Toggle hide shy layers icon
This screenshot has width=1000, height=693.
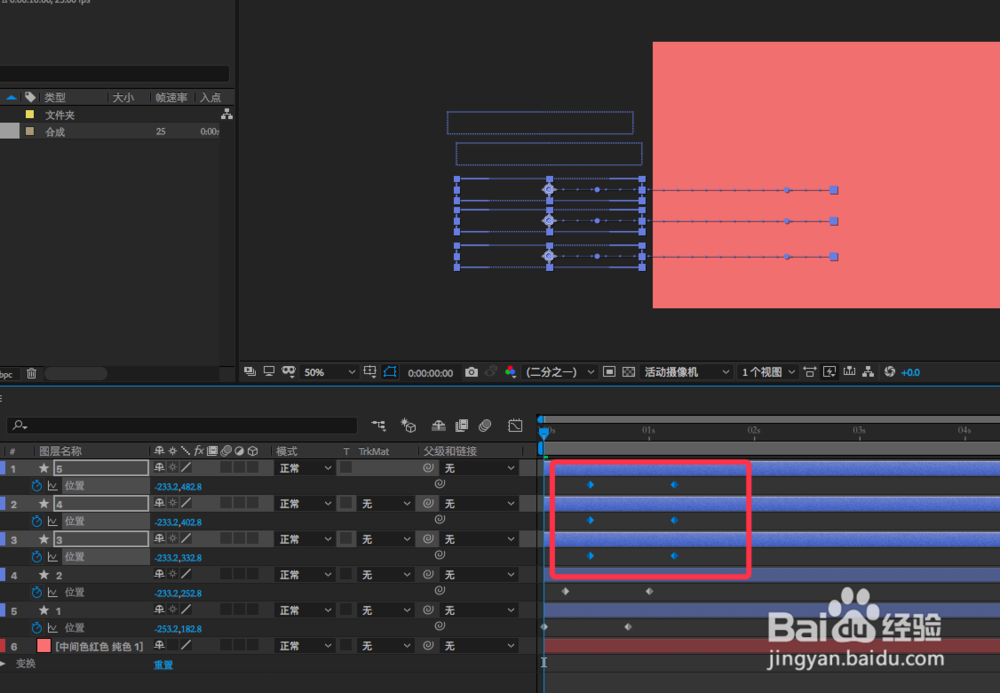coord(438,425)
